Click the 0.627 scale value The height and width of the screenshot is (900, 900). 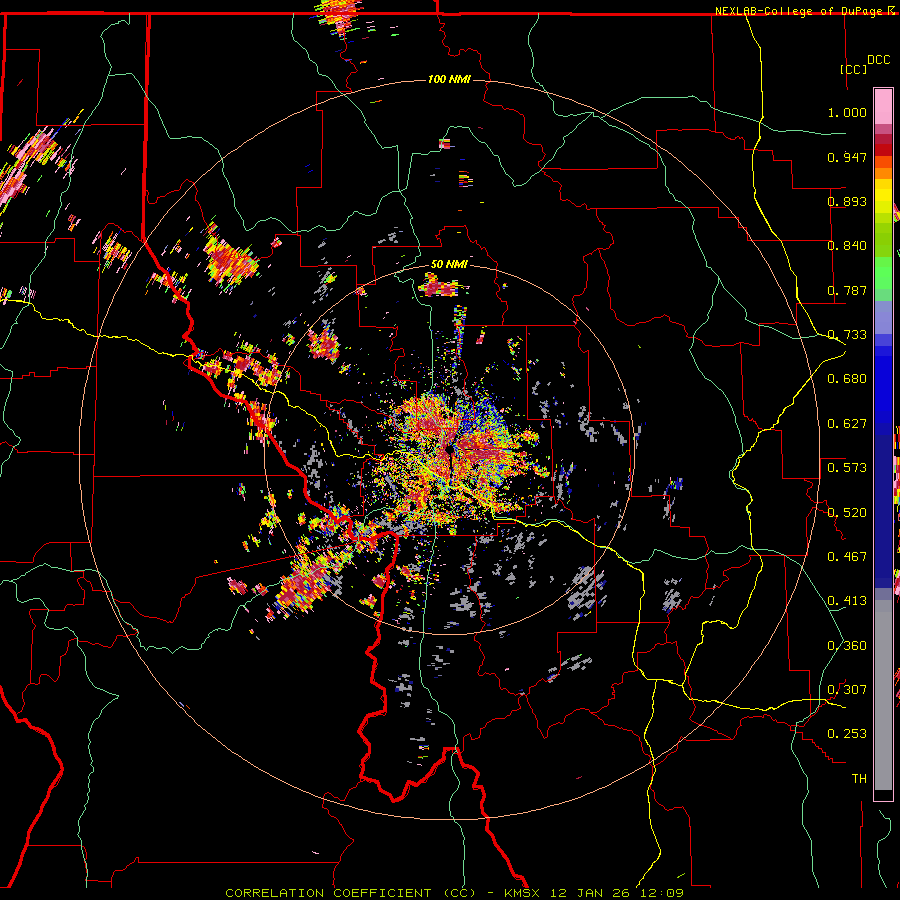point(847,424)
